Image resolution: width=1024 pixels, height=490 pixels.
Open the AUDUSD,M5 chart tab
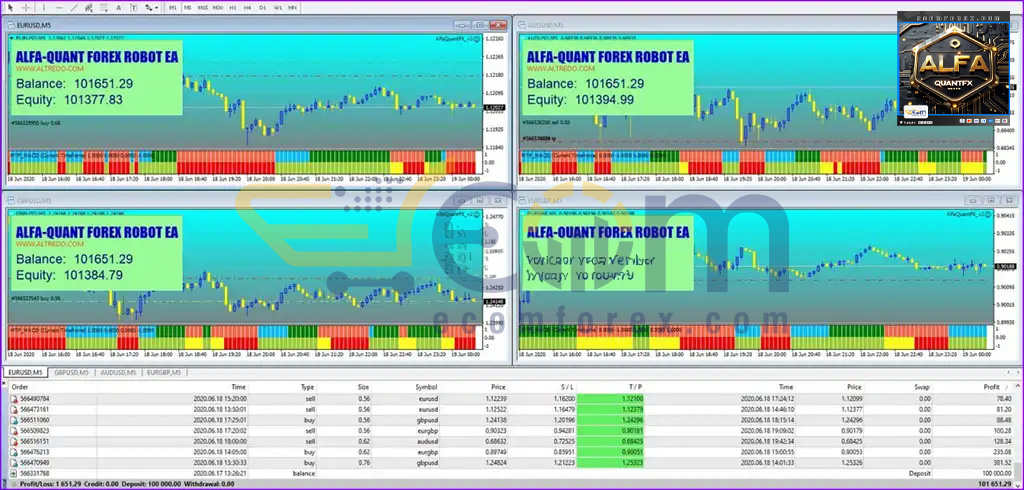(118, 372)
